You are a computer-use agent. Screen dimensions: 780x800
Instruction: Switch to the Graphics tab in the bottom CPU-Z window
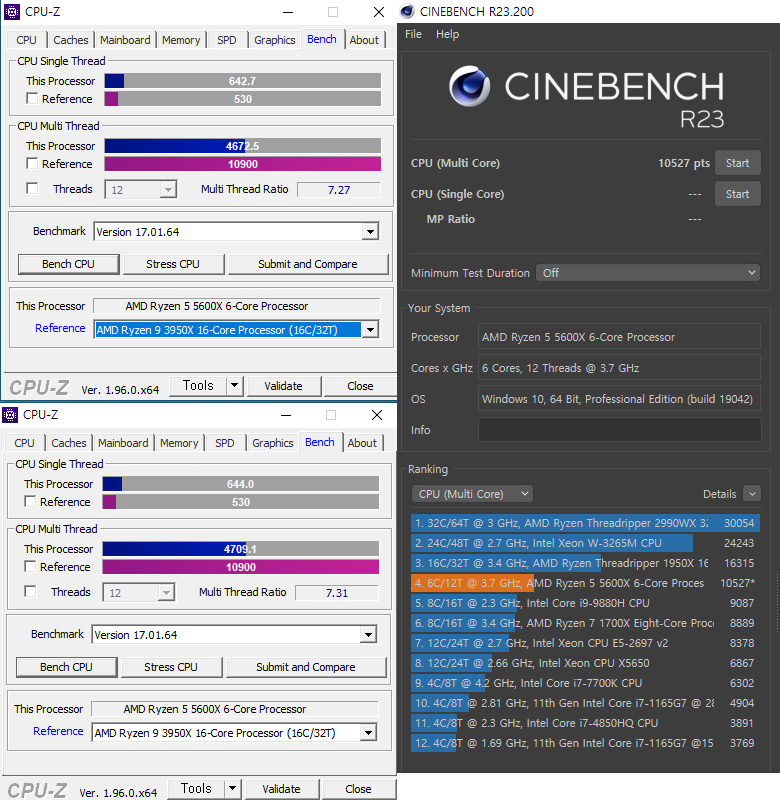272,443
